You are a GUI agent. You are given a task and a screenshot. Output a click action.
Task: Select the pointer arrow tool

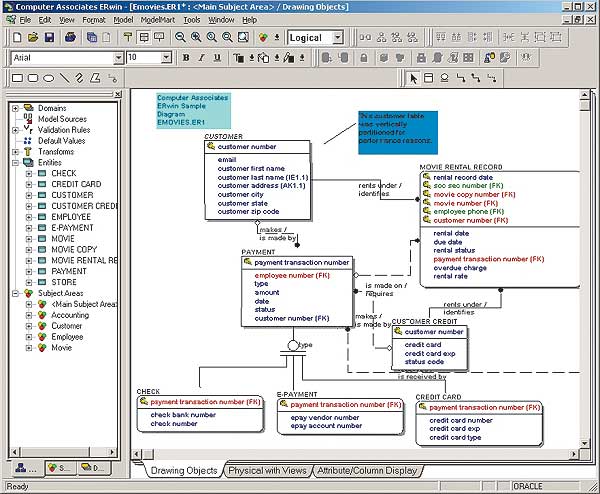point(413,78)
